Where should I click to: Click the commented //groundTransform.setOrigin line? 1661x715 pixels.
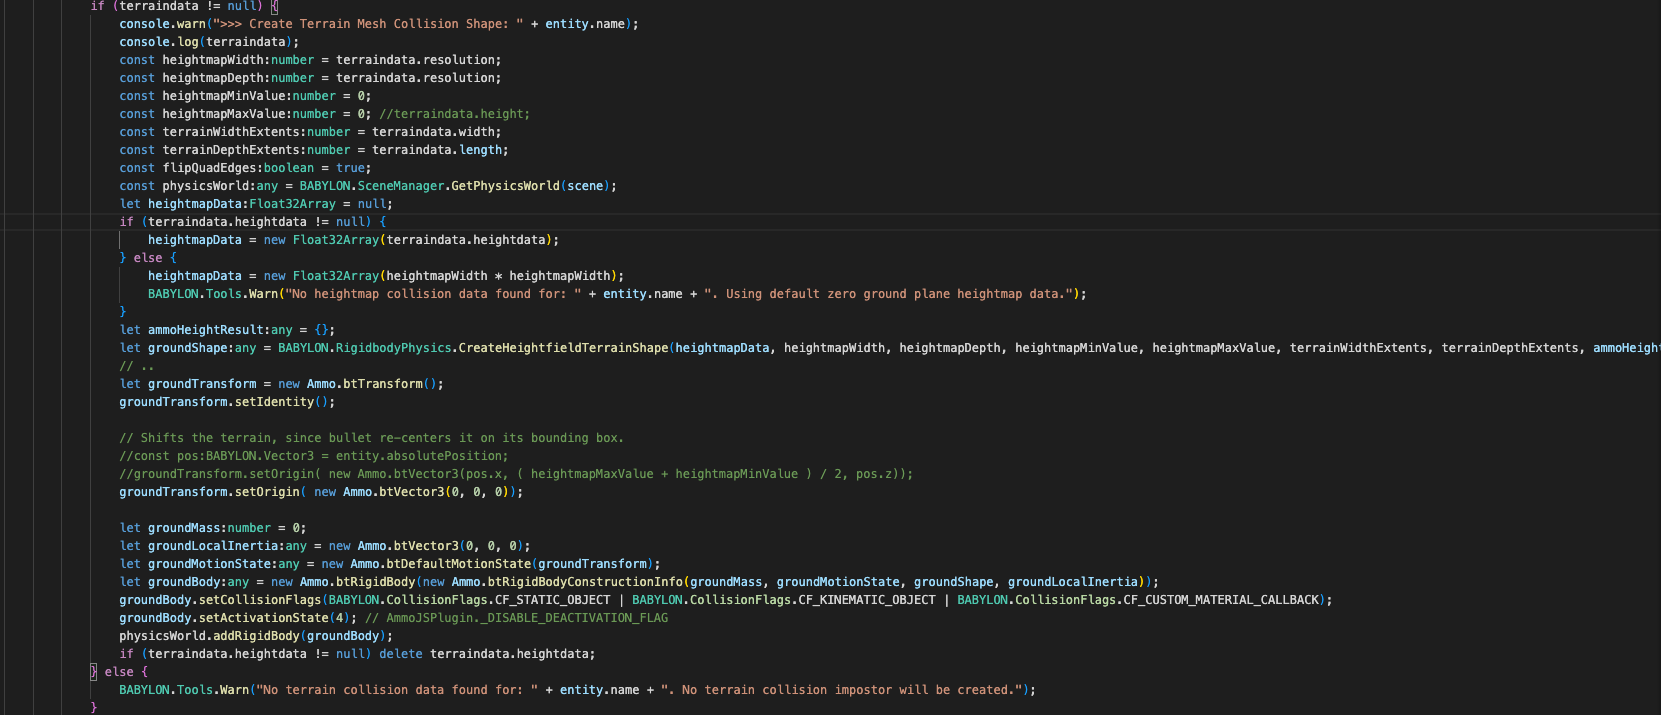coord(516,474)
